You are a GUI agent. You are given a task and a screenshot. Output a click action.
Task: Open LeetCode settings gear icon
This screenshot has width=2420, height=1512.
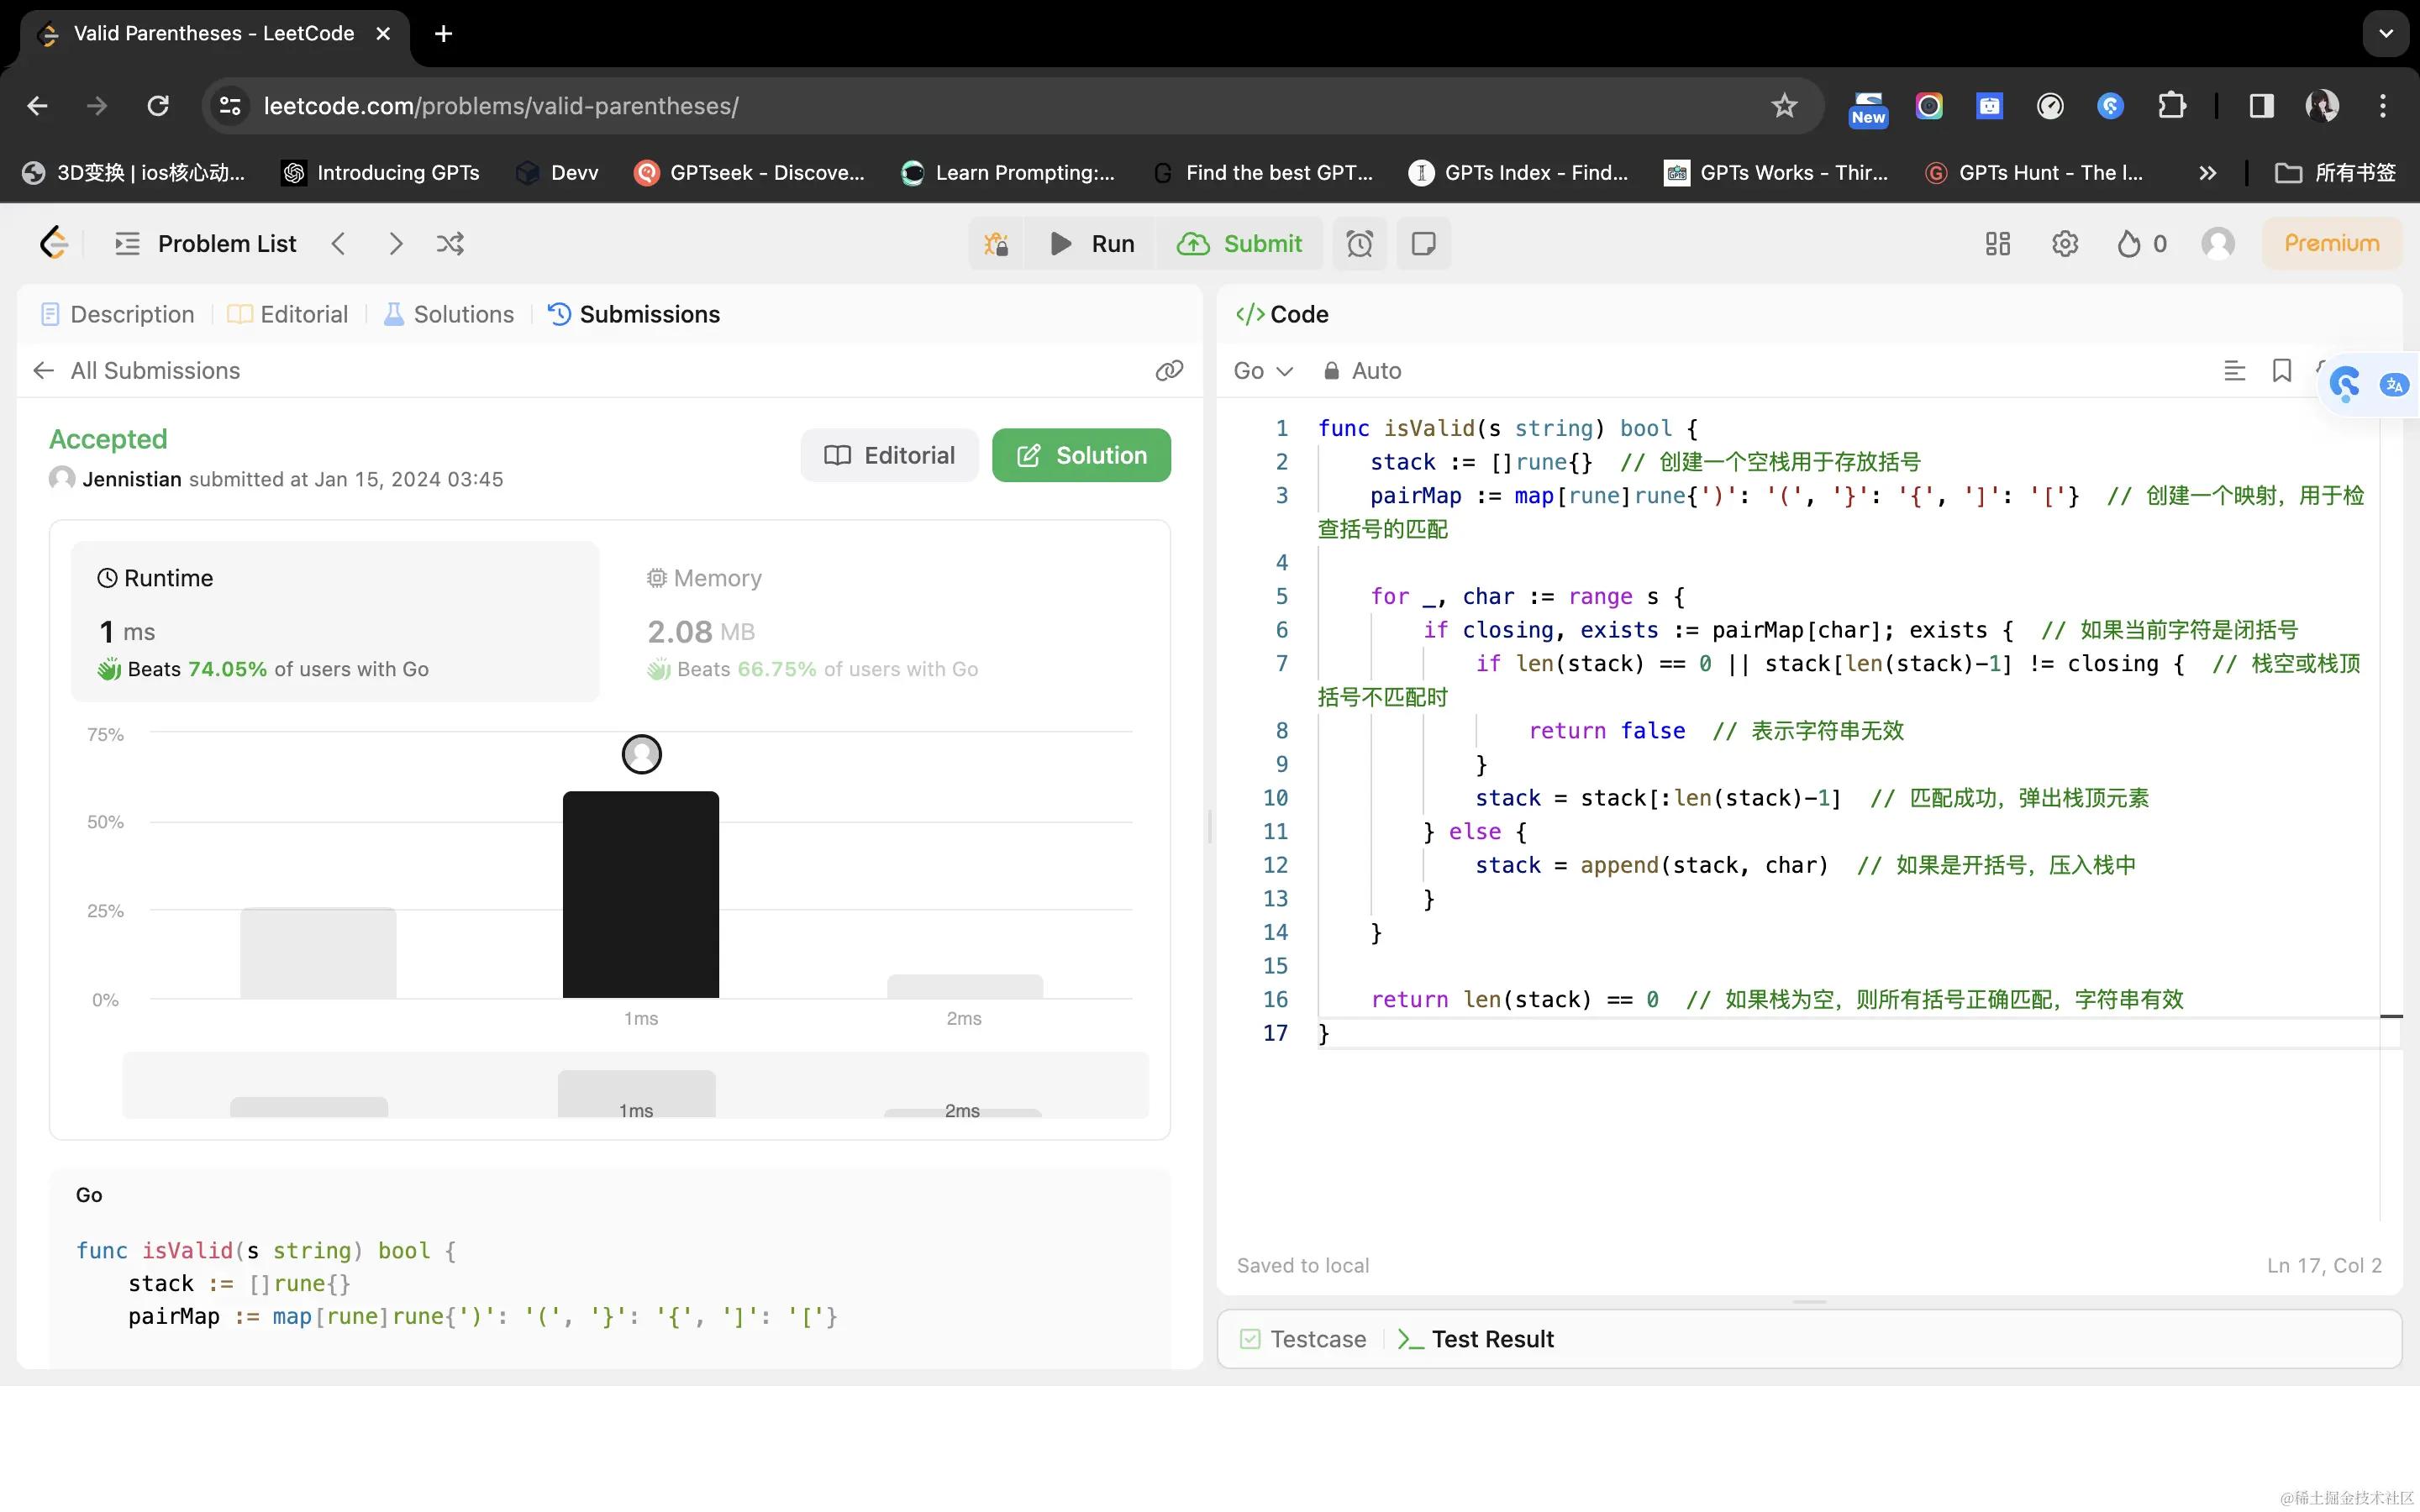pyautogui.click(x=2064, y=244)
